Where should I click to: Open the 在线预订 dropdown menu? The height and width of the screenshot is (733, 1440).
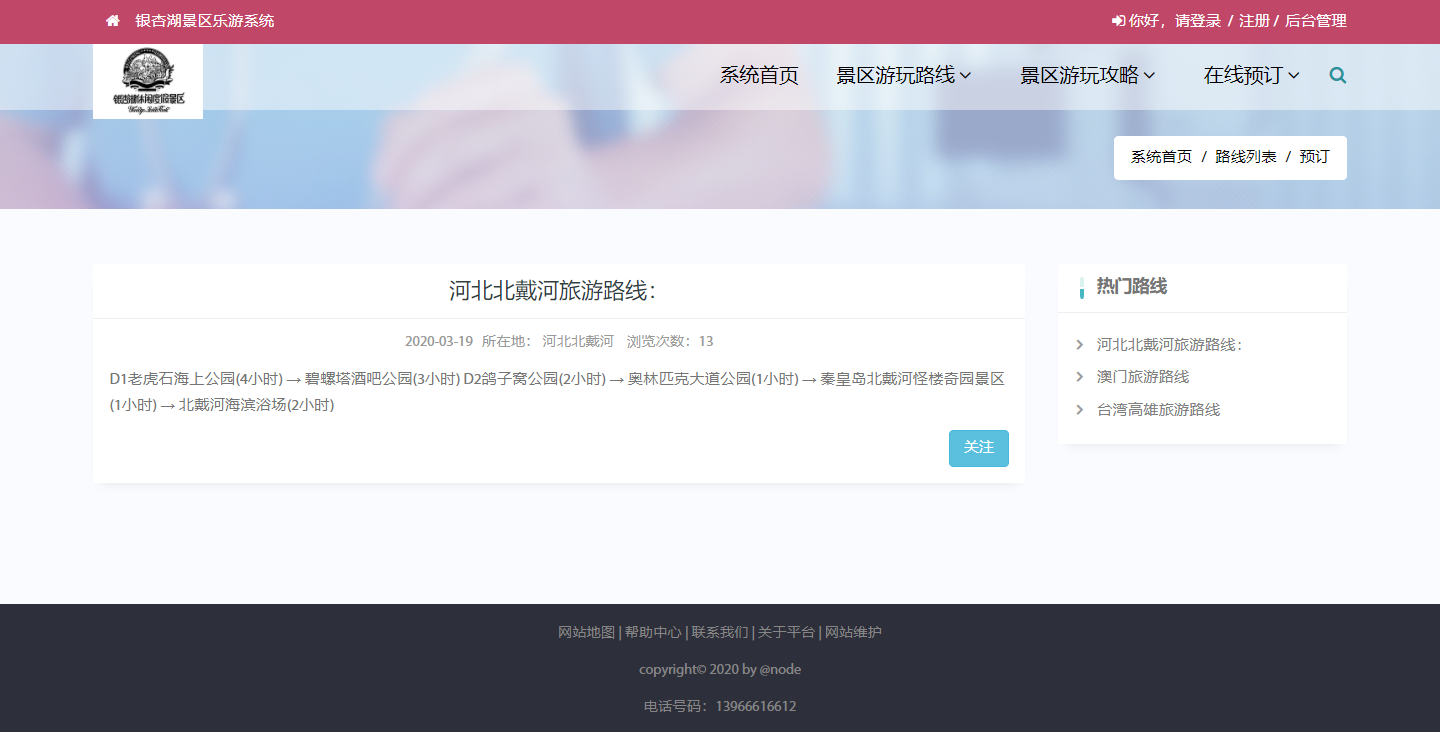click(x=1251, y=75)
